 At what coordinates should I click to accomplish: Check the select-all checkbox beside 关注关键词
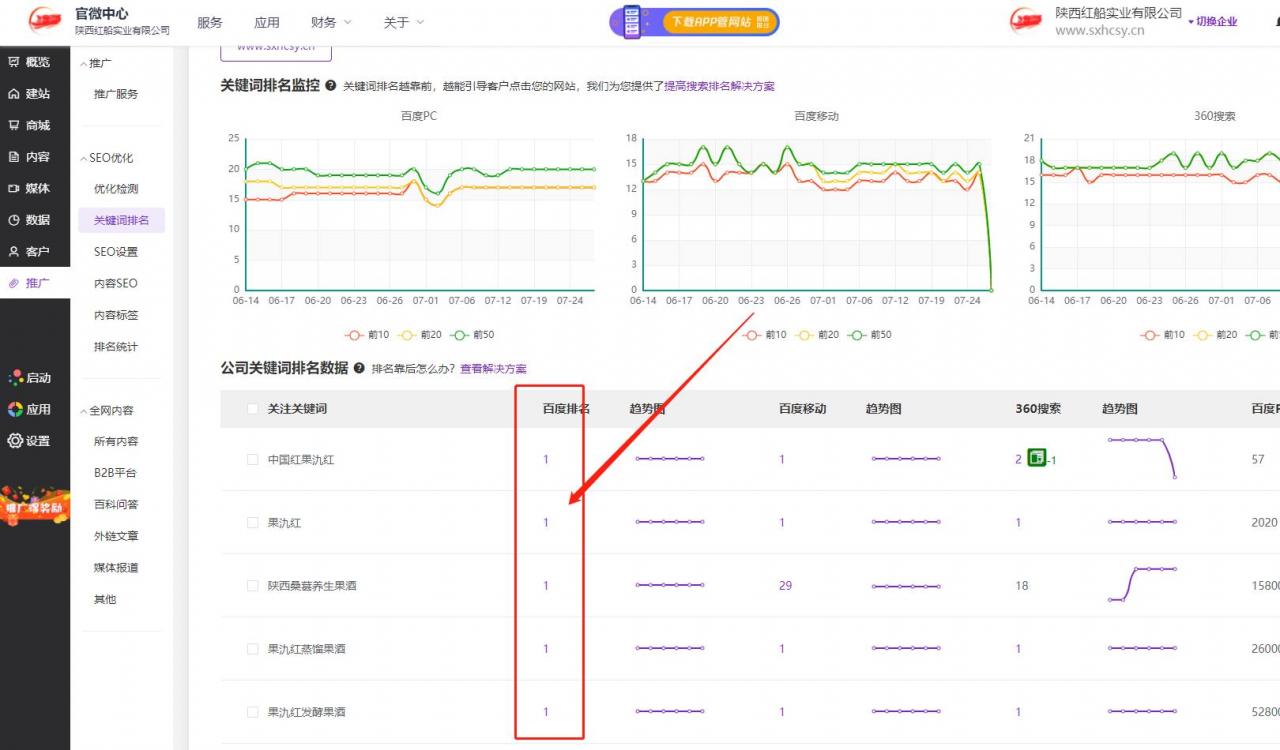[x=252, y=408]
